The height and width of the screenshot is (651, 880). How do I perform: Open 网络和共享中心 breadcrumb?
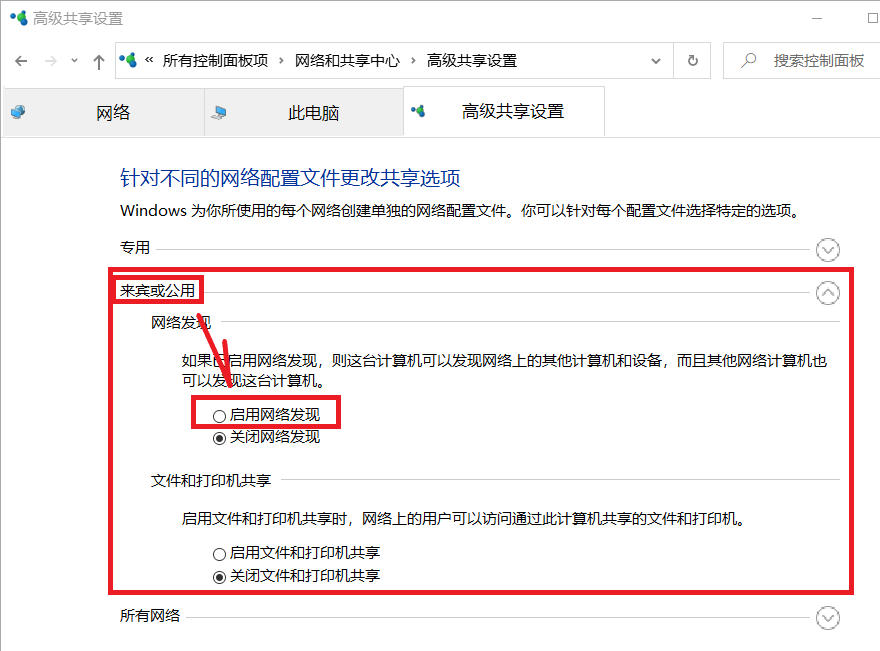(x=347, y=60)
